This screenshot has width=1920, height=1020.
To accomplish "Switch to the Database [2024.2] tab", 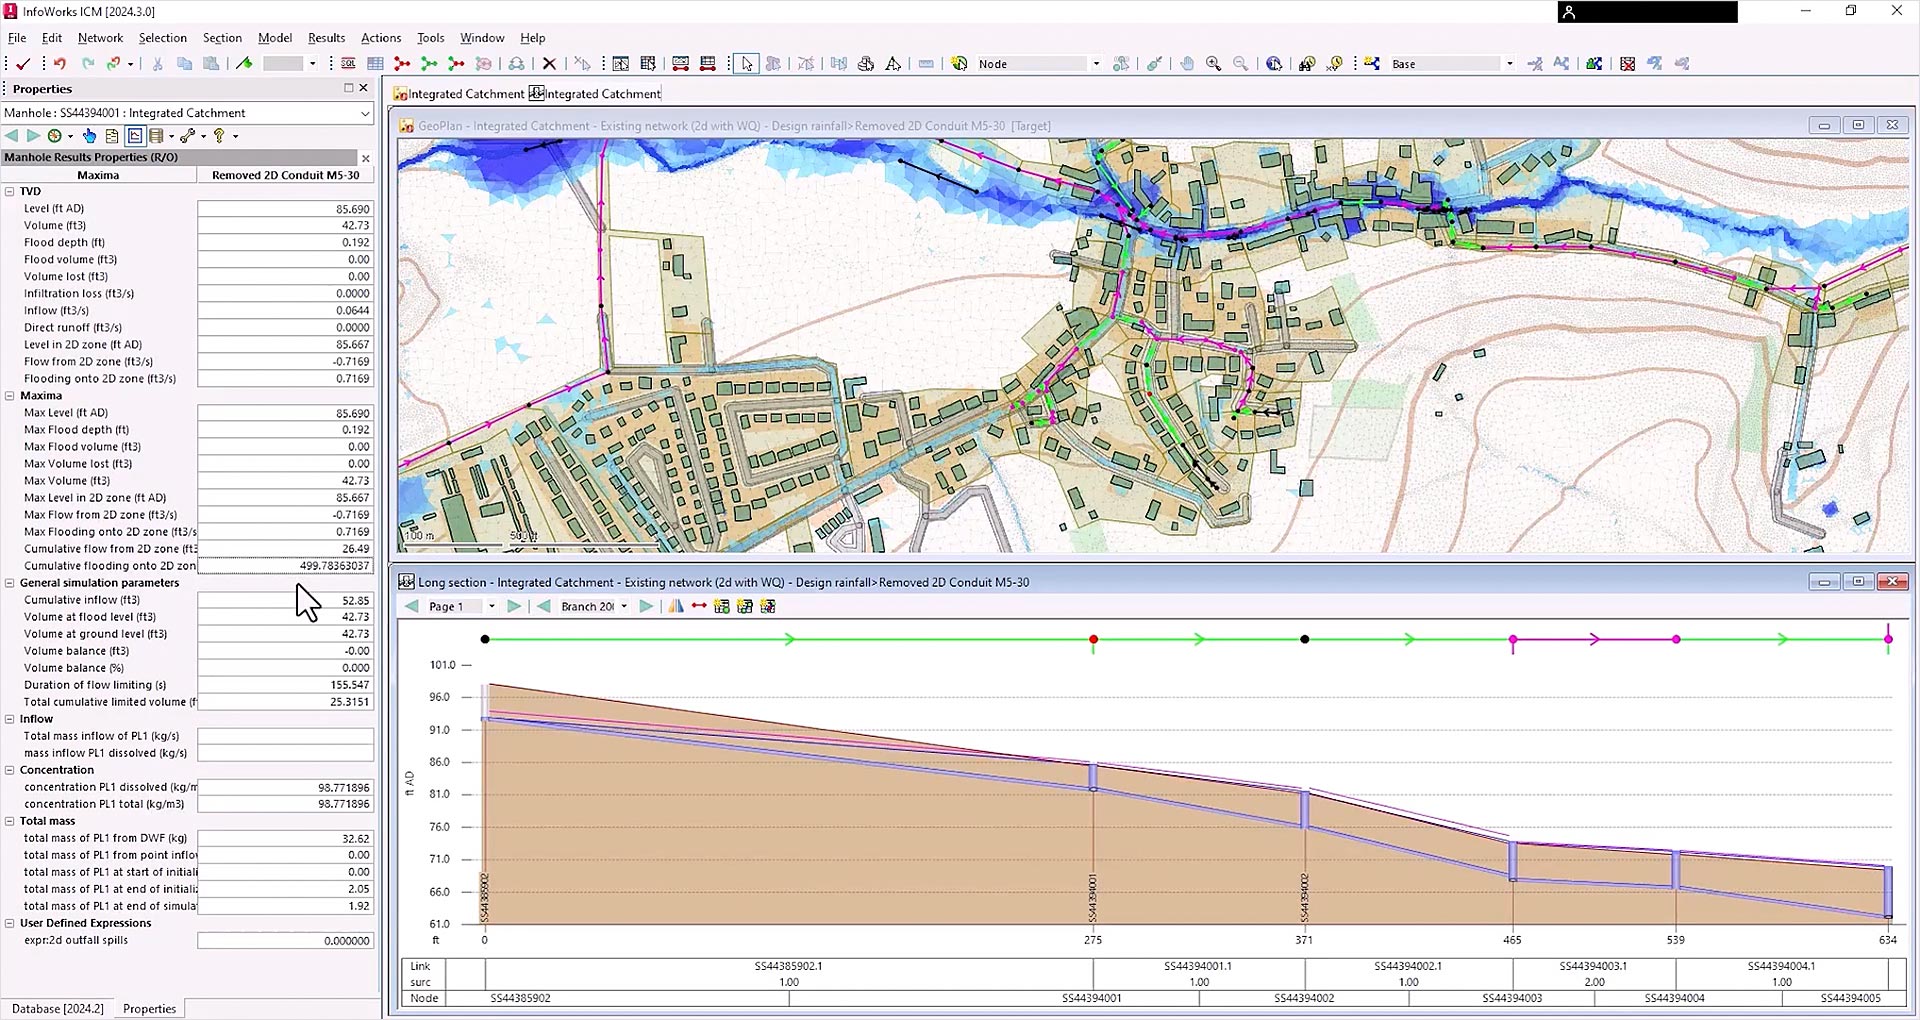I will [56, 1009].
